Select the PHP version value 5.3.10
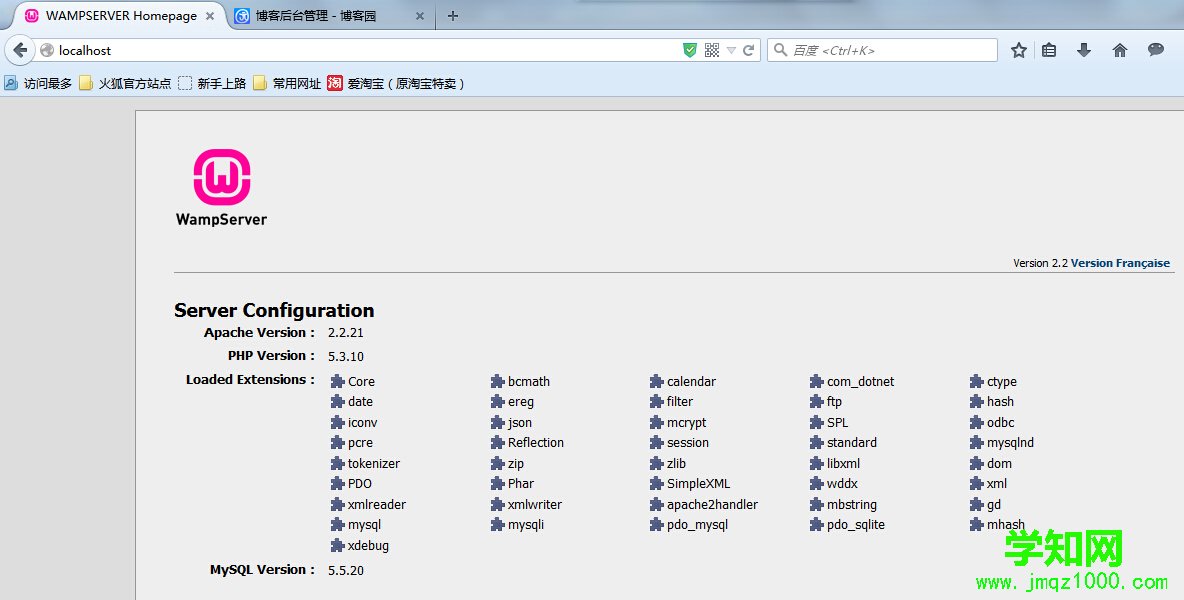 click(x=346, y=356)
